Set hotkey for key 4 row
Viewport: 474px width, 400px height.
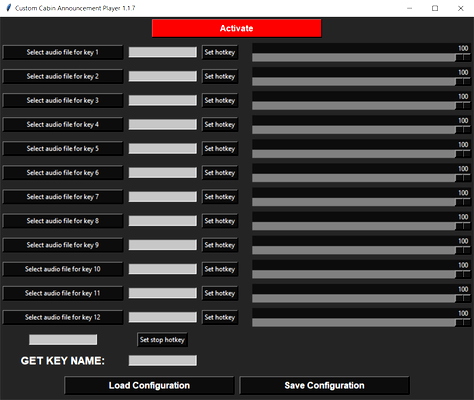[x=220, y=125]
